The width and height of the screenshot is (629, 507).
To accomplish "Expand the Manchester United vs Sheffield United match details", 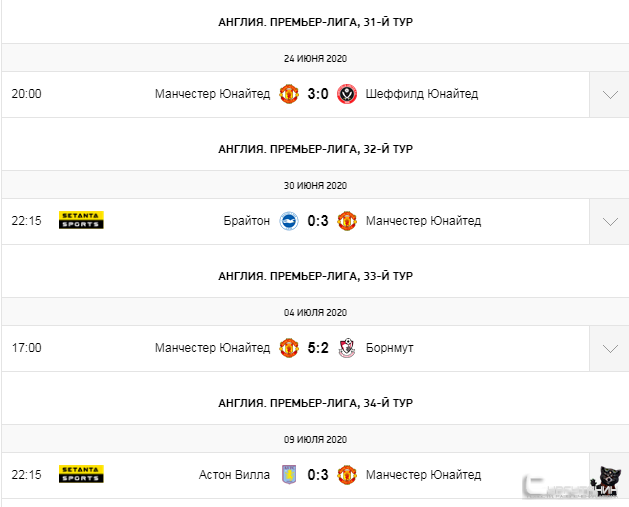I will [x=610, y=95].
